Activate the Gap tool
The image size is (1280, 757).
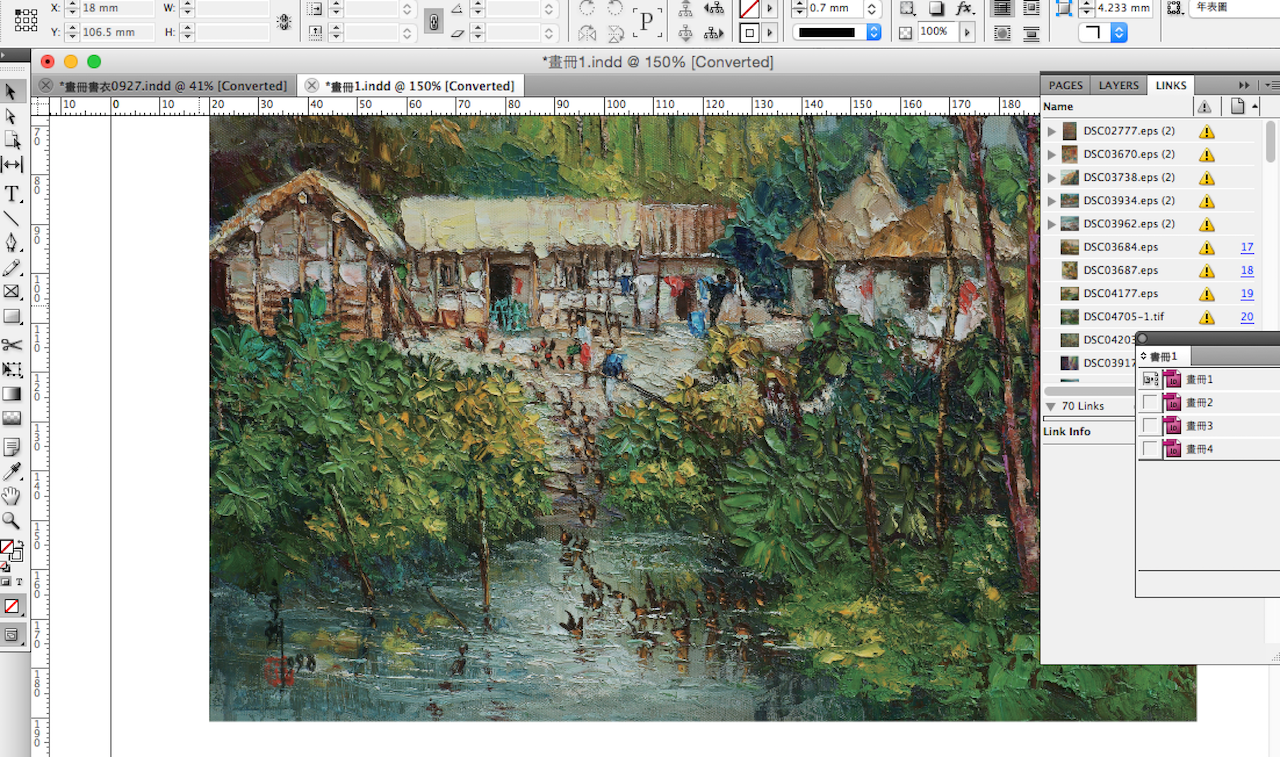[12, 165]
